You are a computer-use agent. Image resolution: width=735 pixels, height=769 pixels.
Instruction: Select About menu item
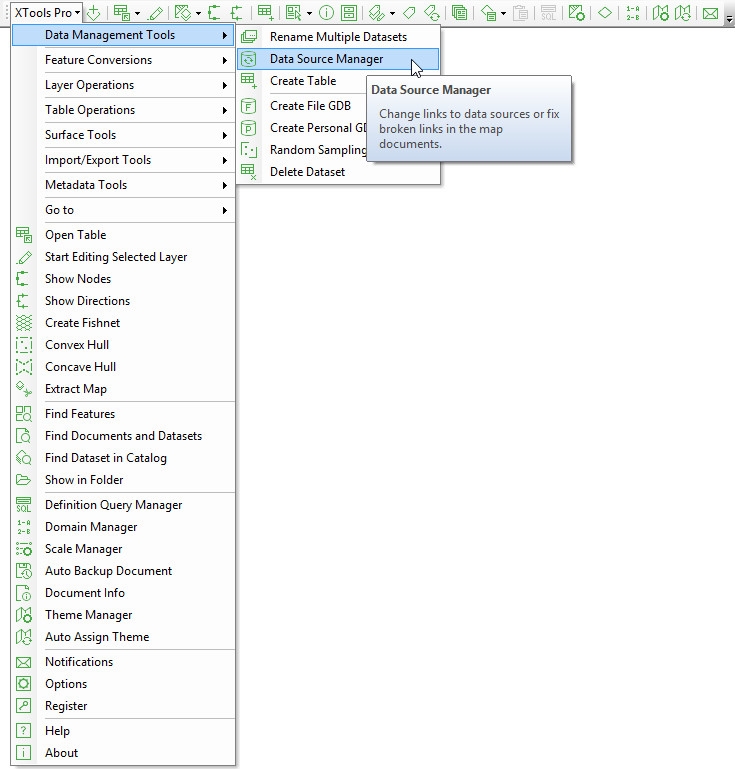(x=124, y=753)
